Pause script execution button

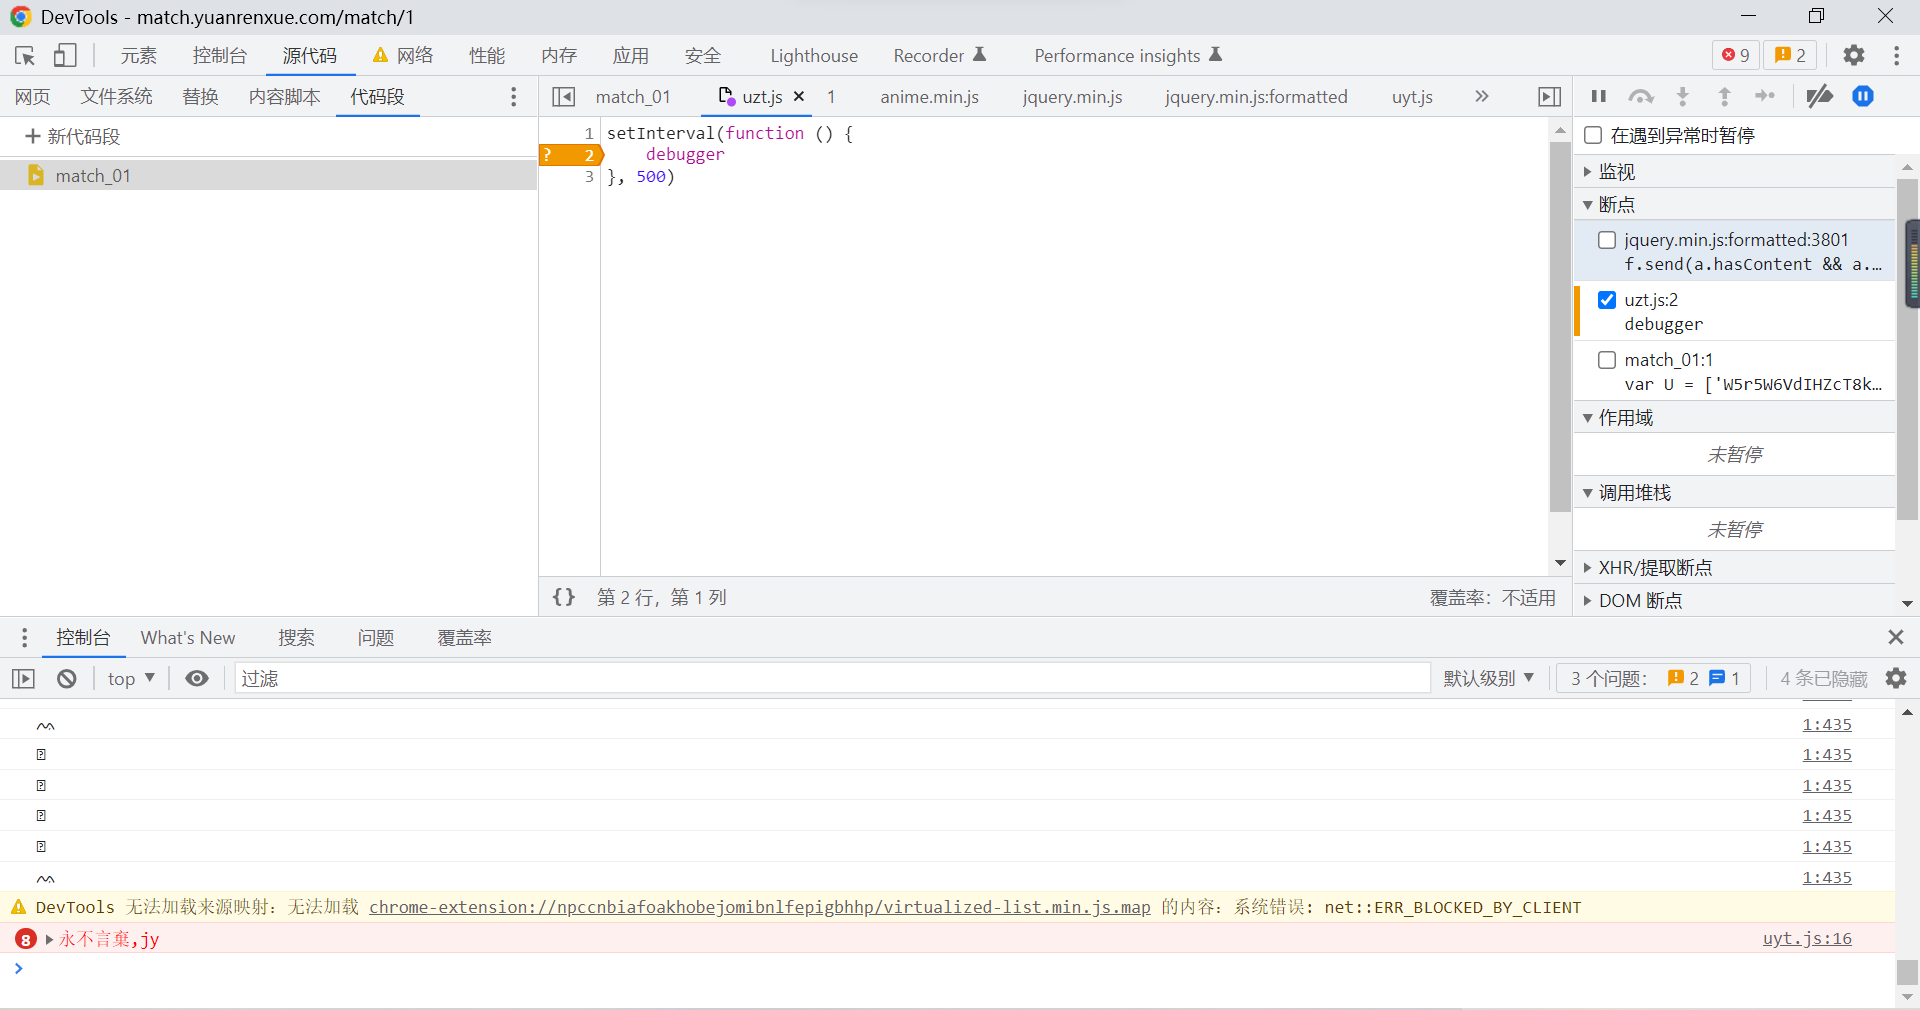pyautogui.click(x=1598, y=97)
